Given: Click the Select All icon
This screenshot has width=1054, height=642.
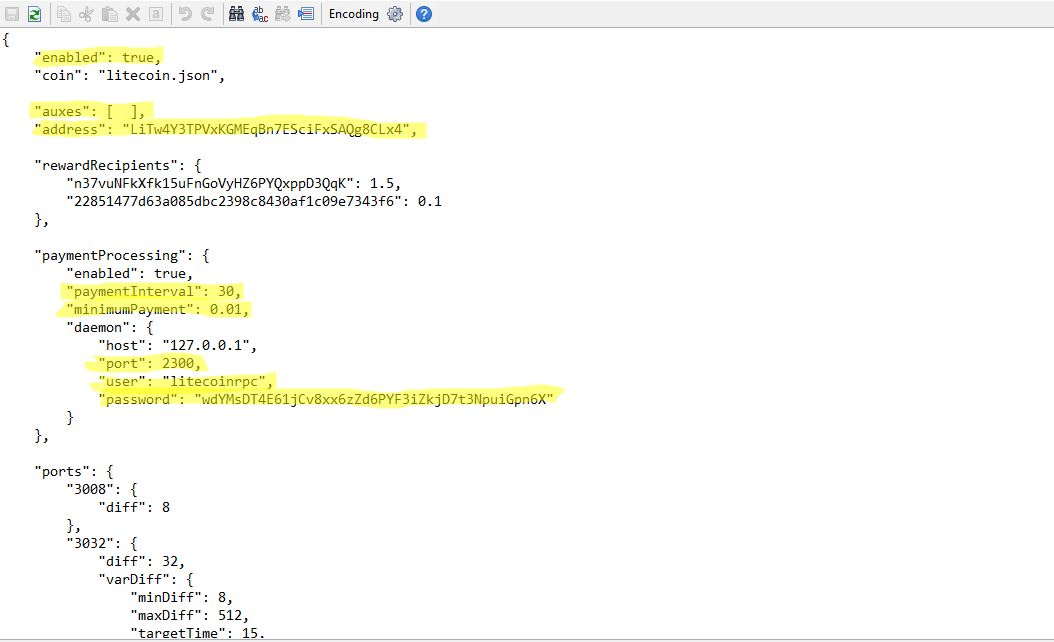Looking at the screenshot, I should [x=156, y=14].
